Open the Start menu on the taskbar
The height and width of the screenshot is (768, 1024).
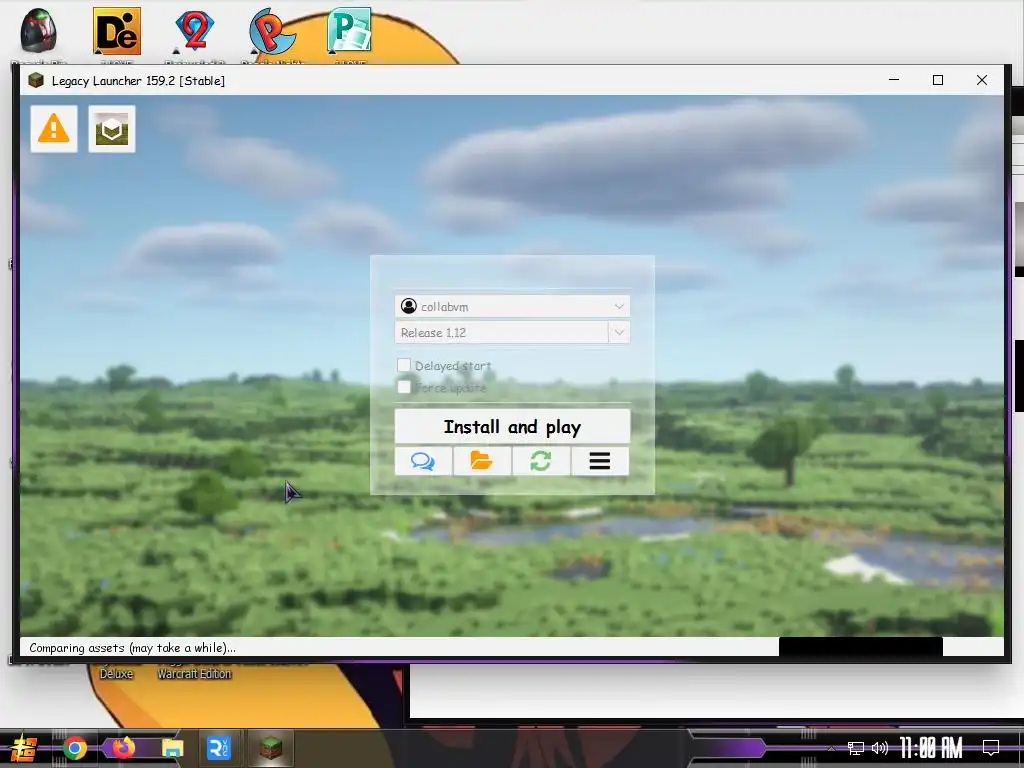pos(24,748)
